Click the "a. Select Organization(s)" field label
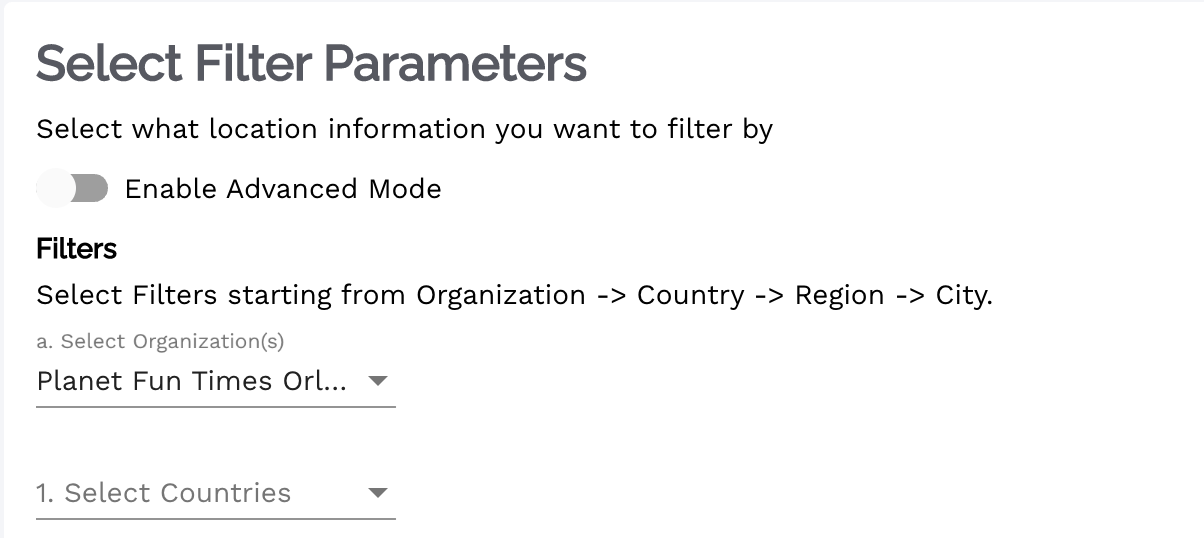Viewport: 1204px width, 538px height. click(160, 341)
